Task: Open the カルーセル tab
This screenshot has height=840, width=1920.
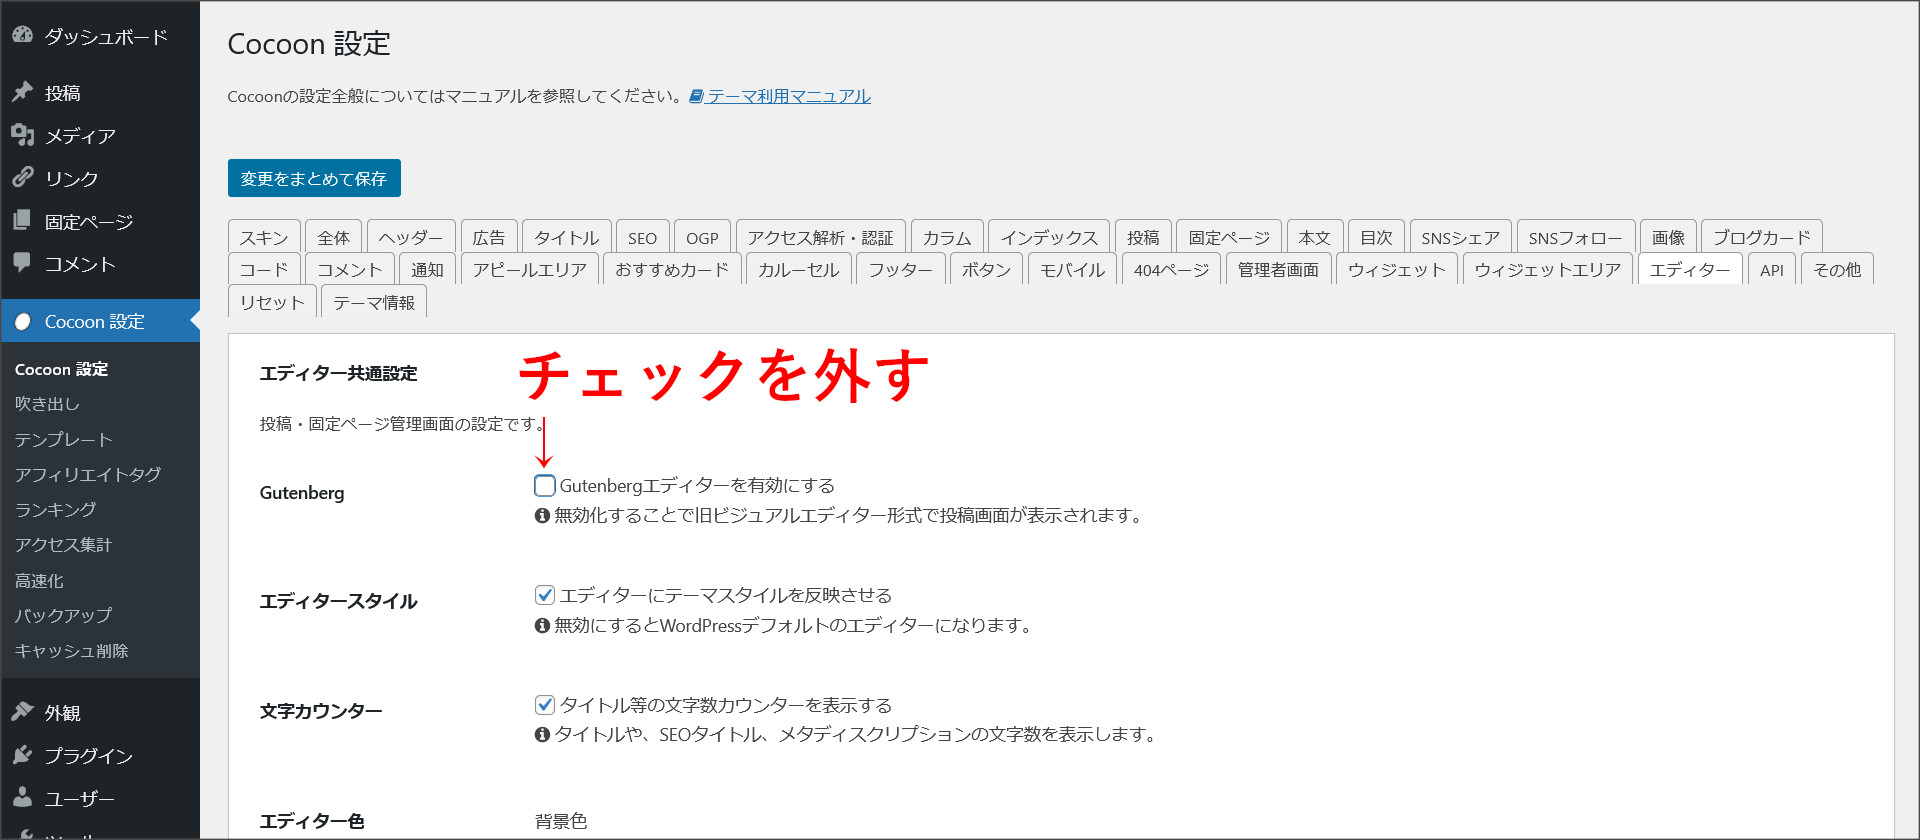Action: (798, 269)
